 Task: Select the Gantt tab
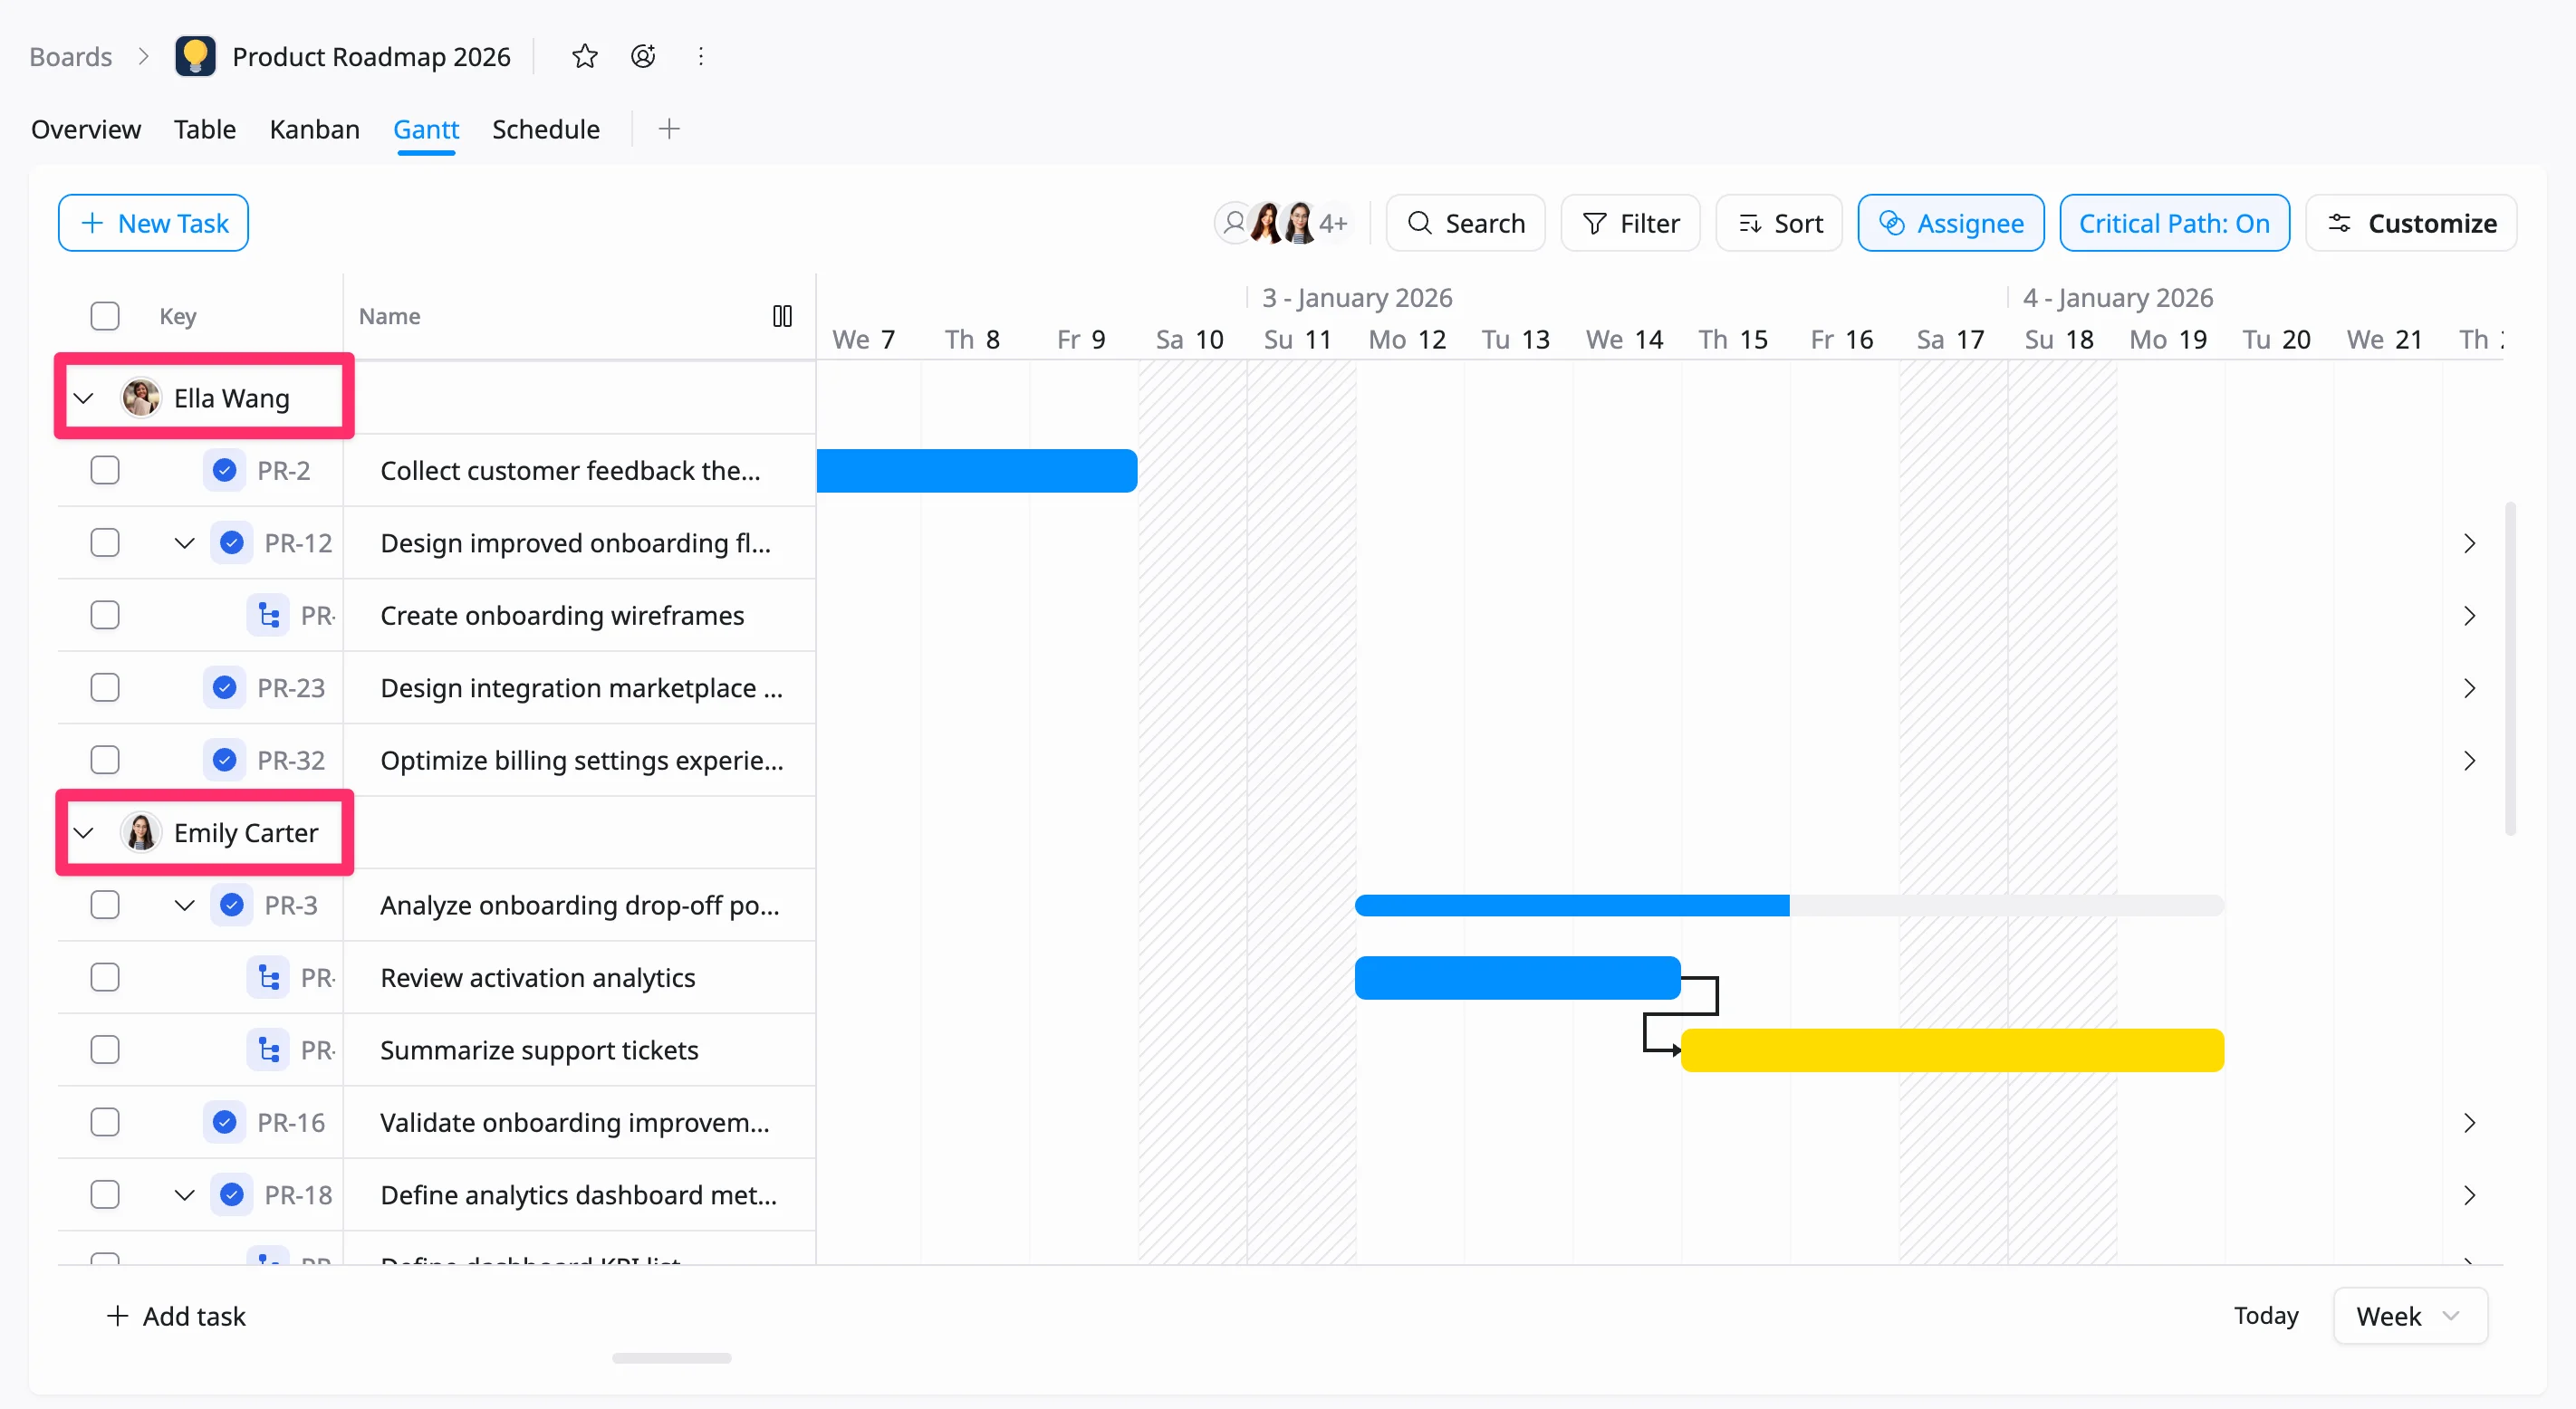(426, 129)
